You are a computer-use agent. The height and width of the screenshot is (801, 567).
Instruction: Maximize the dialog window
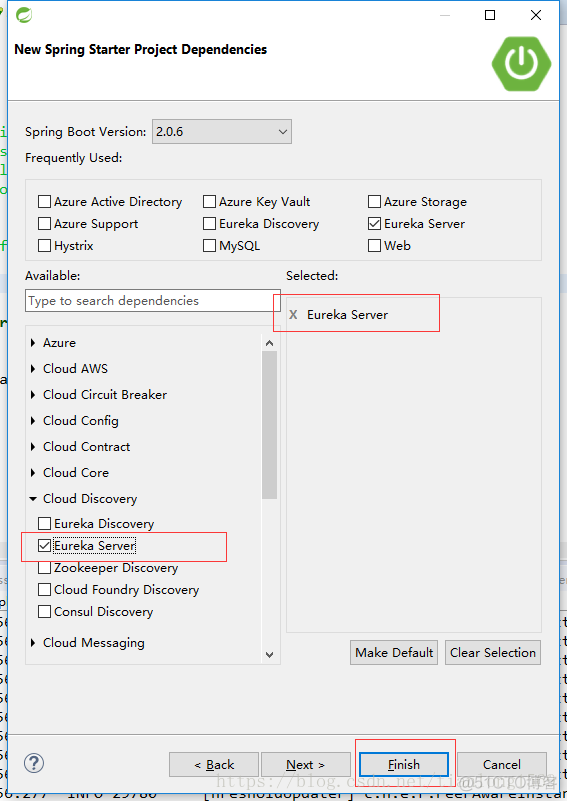(489, 15)
